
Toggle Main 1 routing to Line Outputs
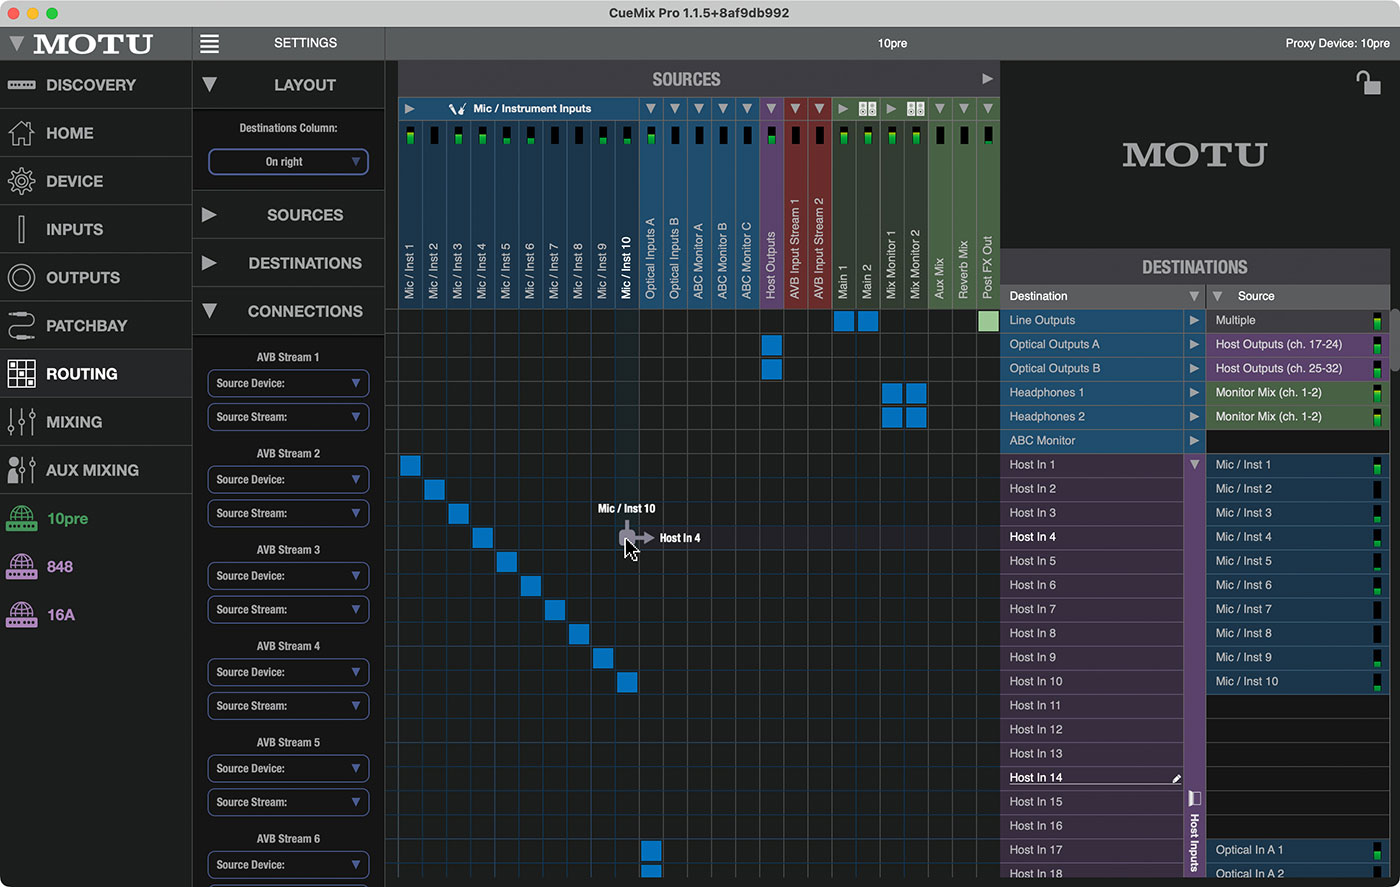pos(844,321)
